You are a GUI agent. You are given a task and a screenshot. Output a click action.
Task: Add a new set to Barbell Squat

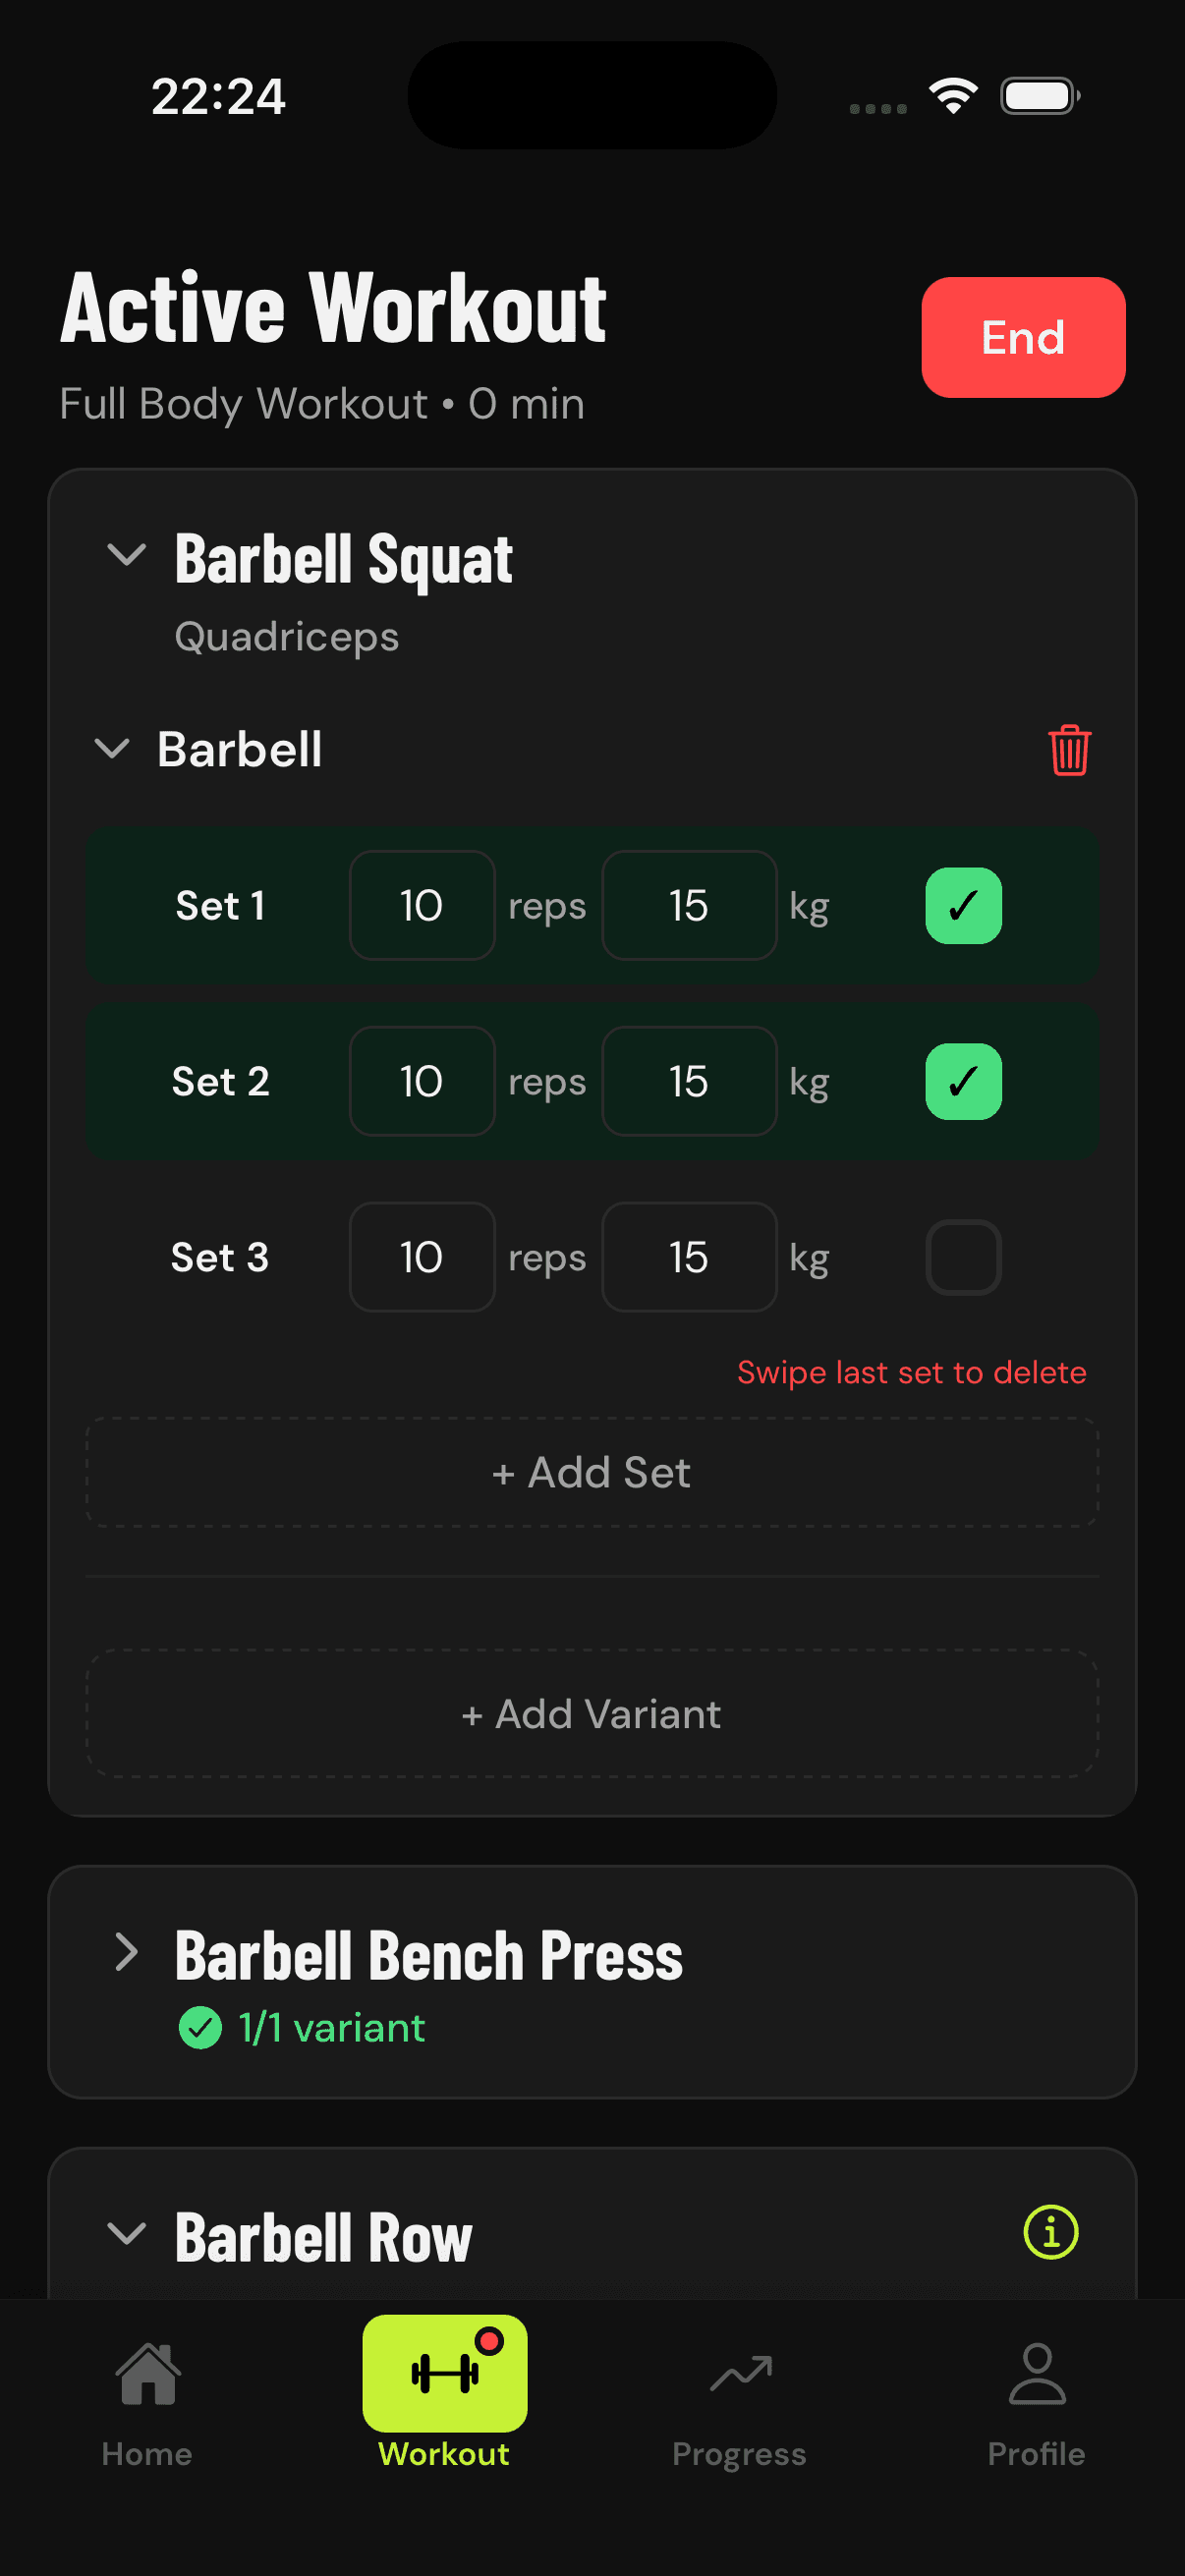[592, 1472]
